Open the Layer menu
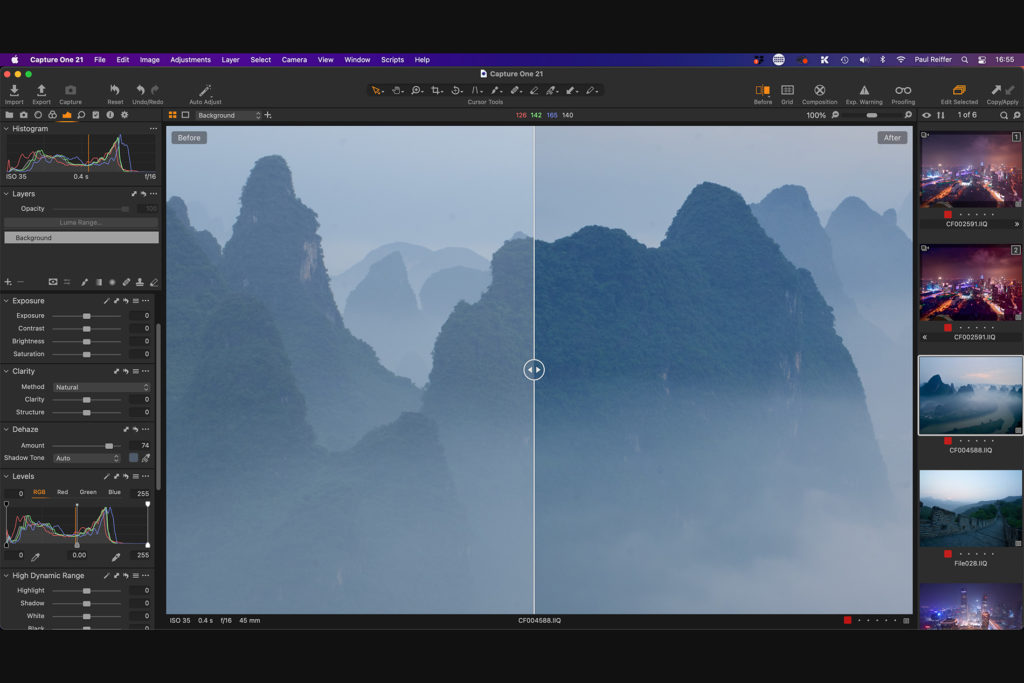The image size is (1024, 683). 230,59
